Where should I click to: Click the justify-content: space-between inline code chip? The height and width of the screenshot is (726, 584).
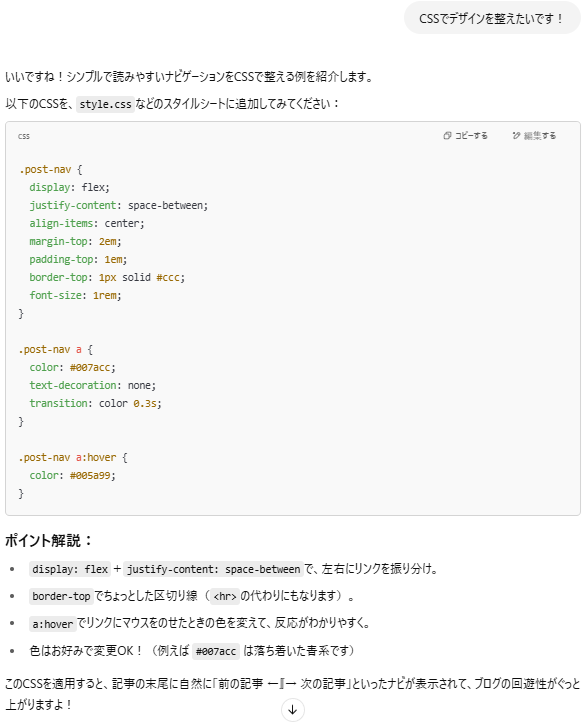(x=214, y=569)
